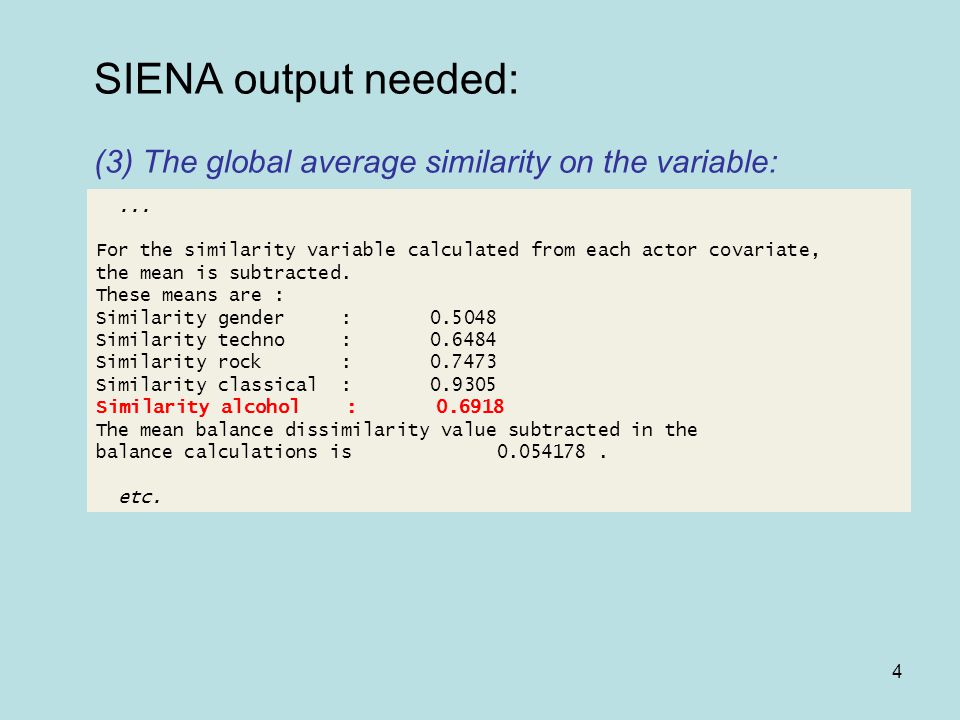Click the 'the mean is subtracted.' line
The image size is (960, 720).
click(223, 272)
